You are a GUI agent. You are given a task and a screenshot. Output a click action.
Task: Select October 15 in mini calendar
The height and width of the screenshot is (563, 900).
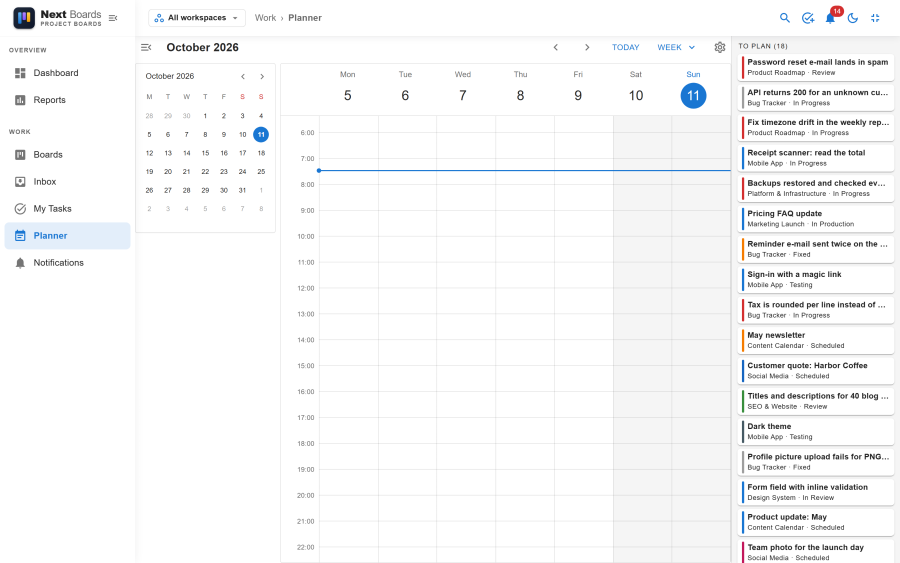pos(205,153)
